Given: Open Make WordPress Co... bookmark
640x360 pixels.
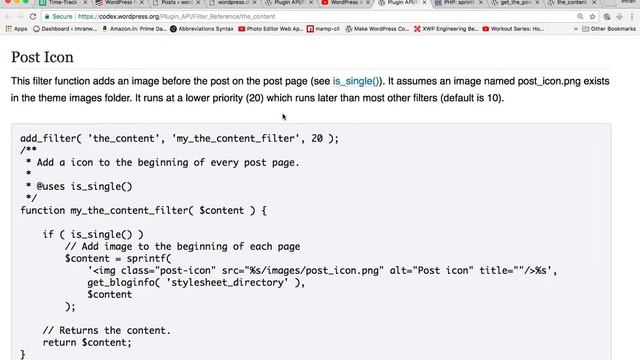Looking at the screenshot, I should click(377, 29).
